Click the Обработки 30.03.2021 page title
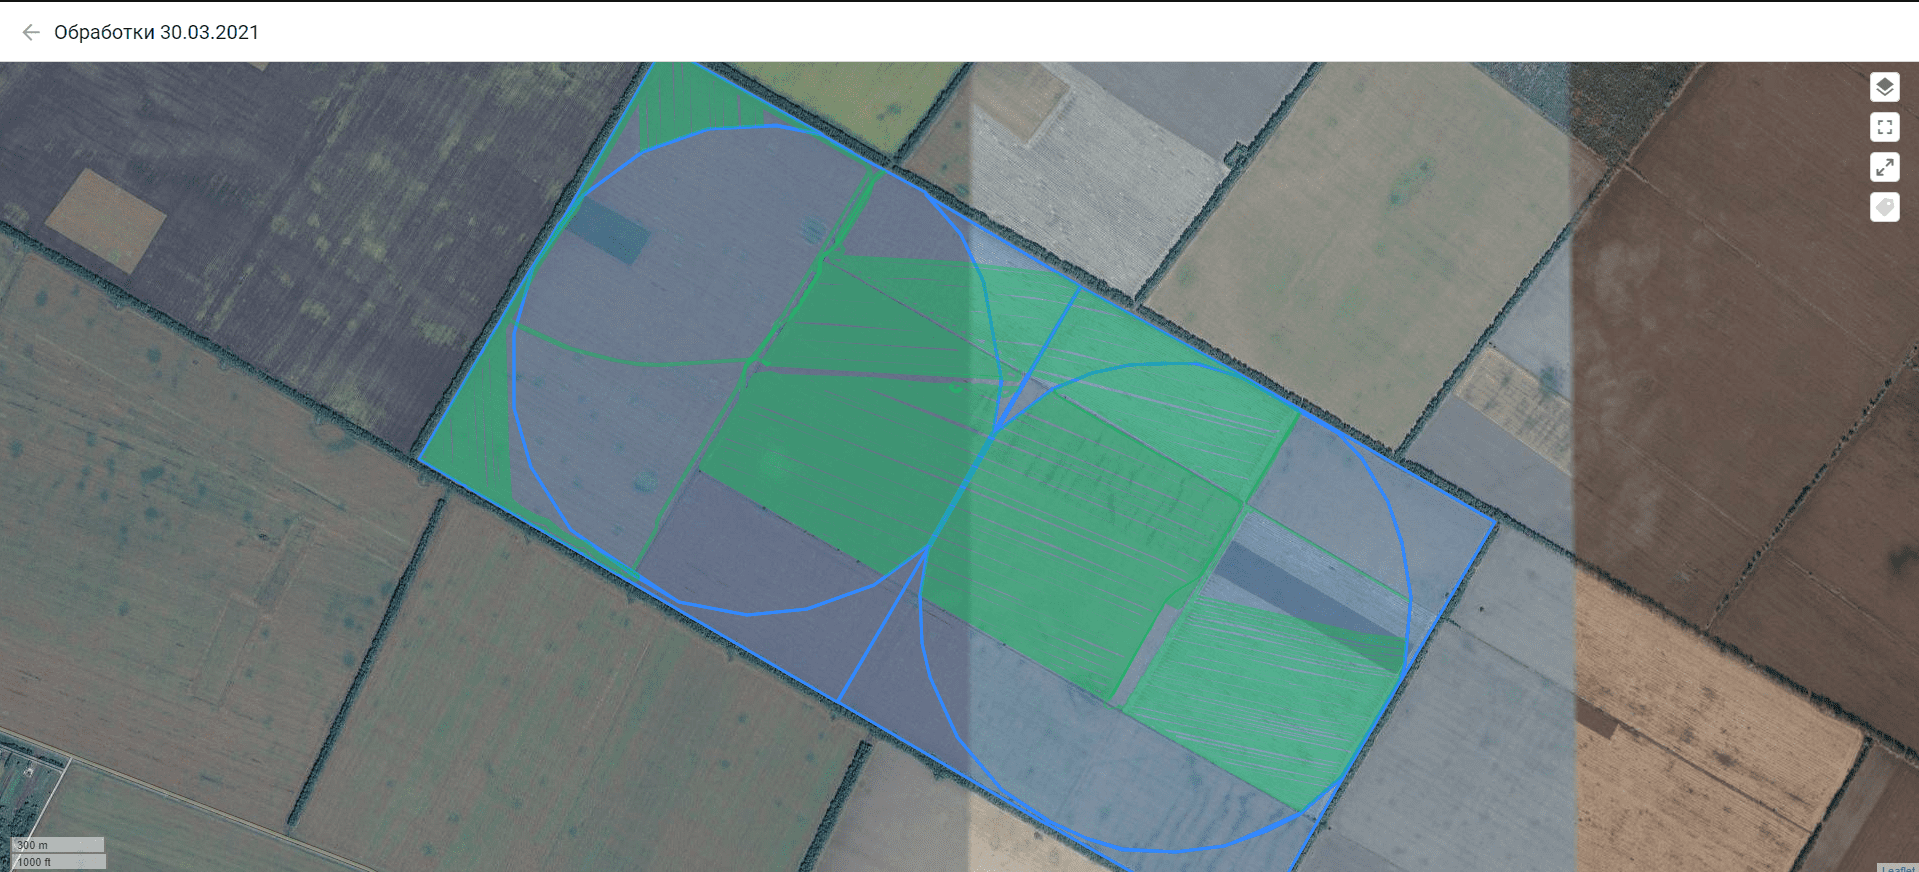Screen dimensions: 1919x872 (156, 32)
